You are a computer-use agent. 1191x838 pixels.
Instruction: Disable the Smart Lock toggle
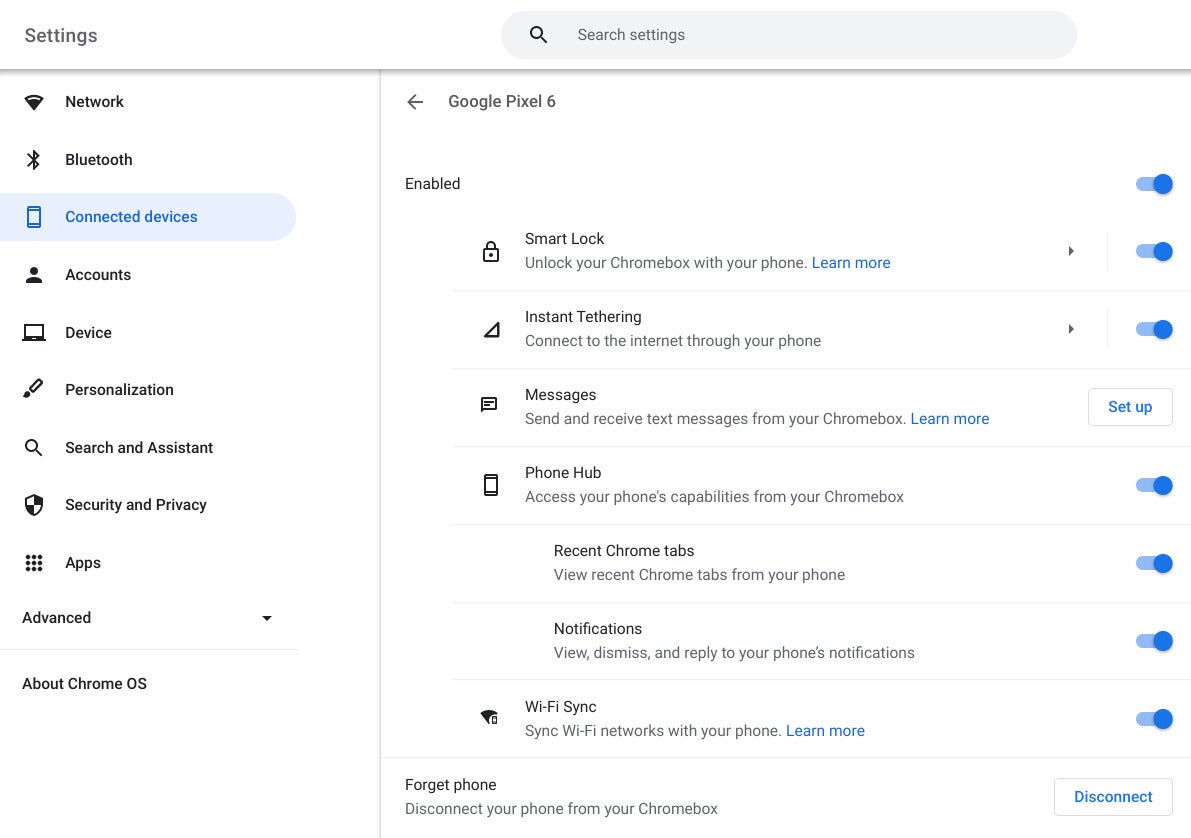coord(1154,251)
